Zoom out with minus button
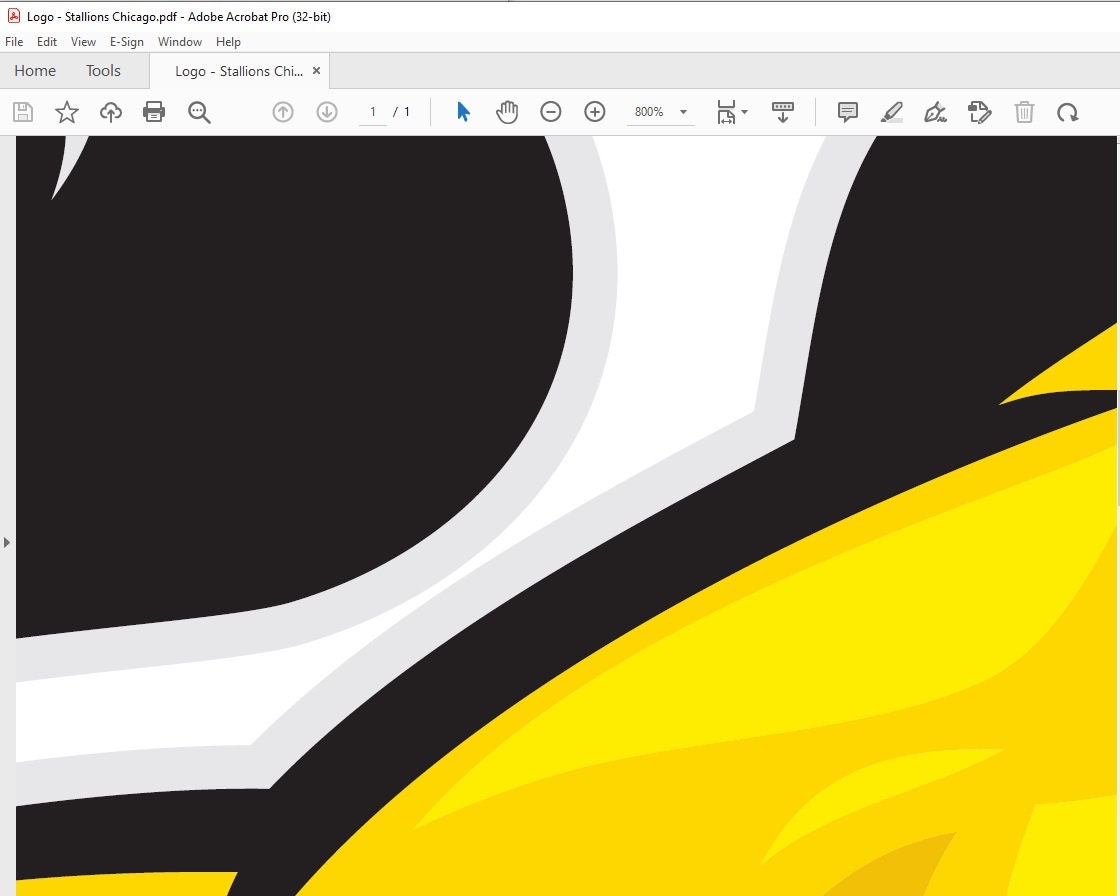Screen dimensions: 1120x896 551,112
